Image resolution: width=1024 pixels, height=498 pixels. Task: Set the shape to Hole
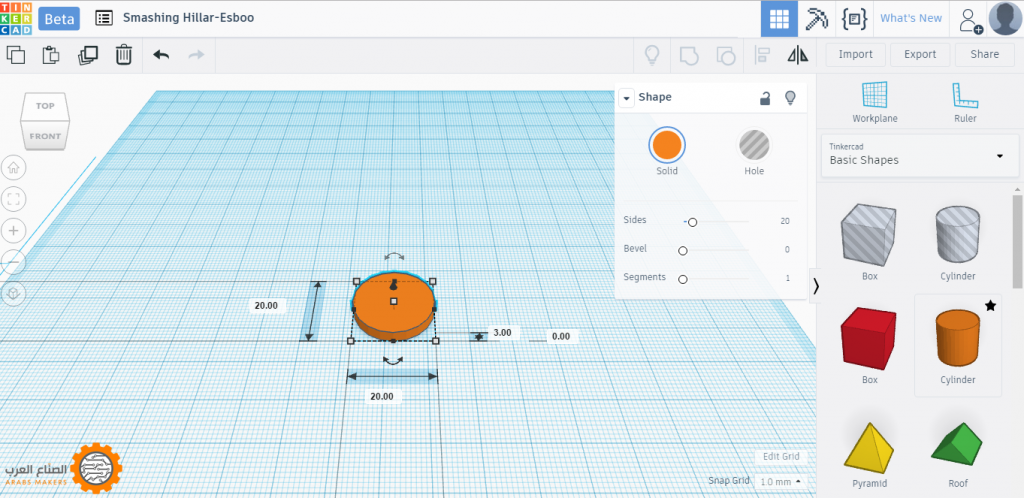[754, 145]
